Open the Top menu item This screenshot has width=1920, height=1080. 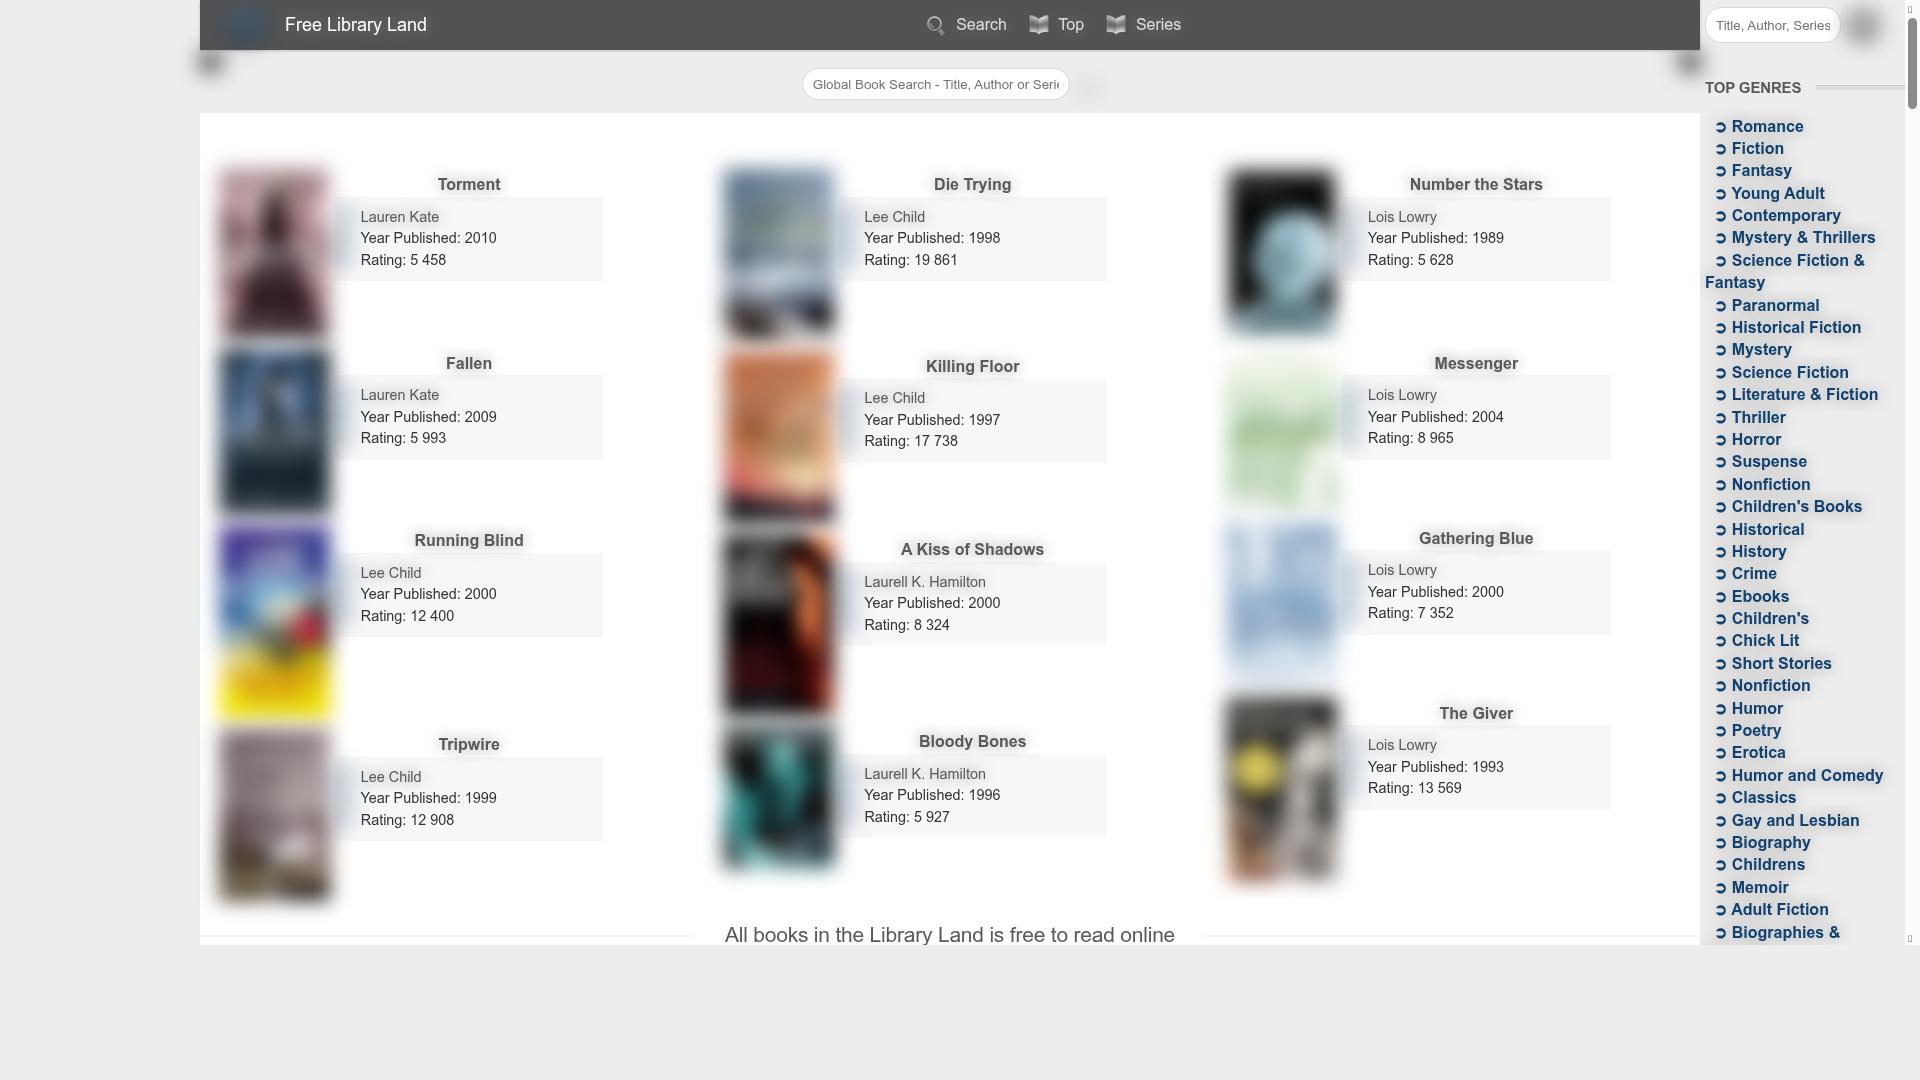(1070, 25)
